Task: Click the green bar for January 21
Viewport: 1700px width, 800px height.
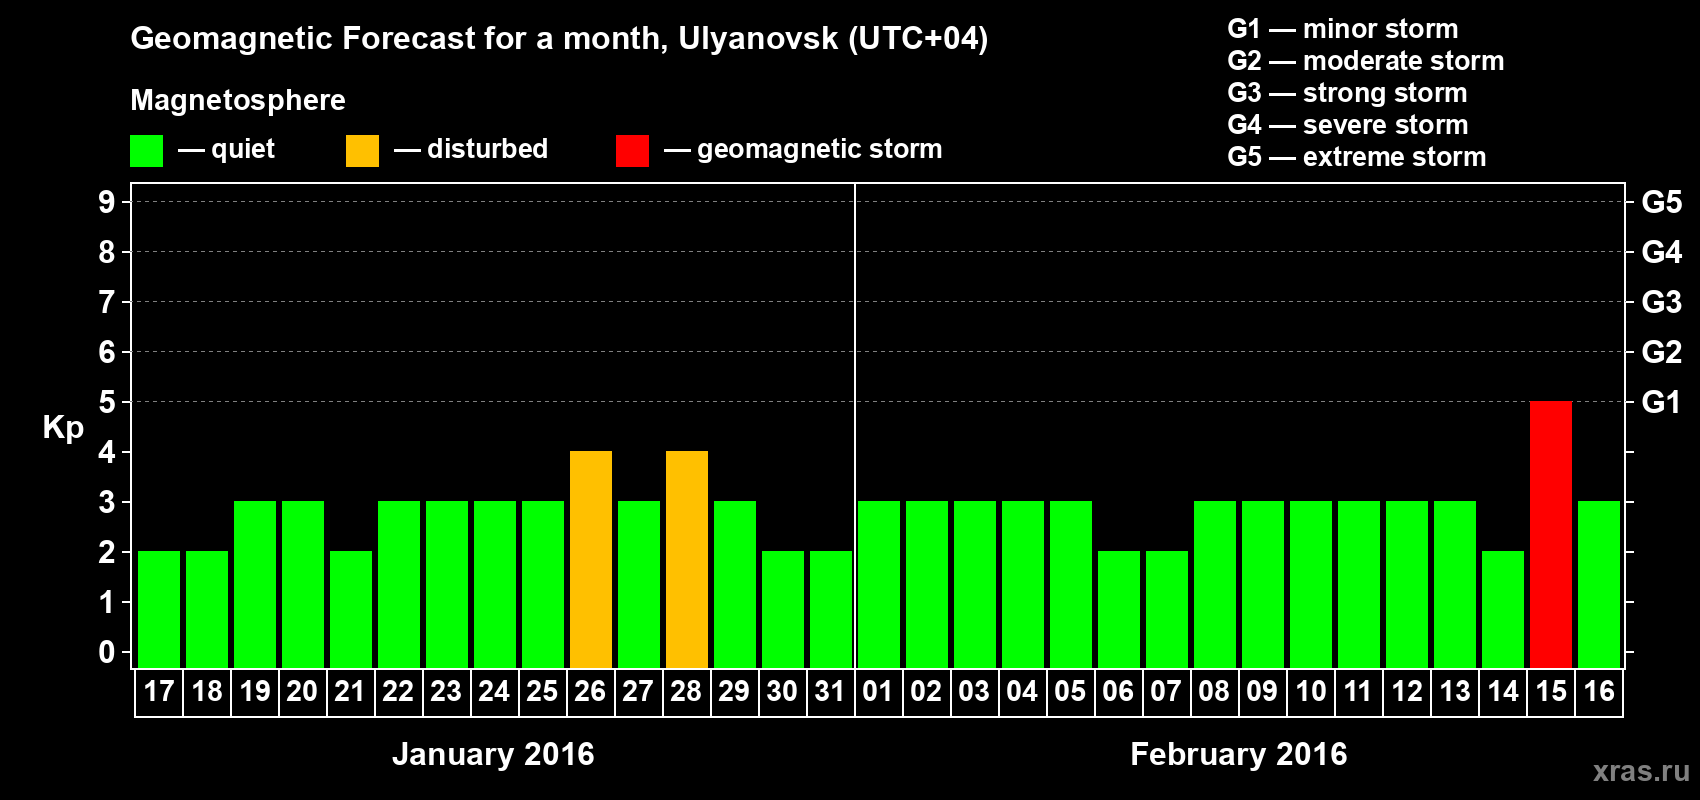Action: point(351,609)
